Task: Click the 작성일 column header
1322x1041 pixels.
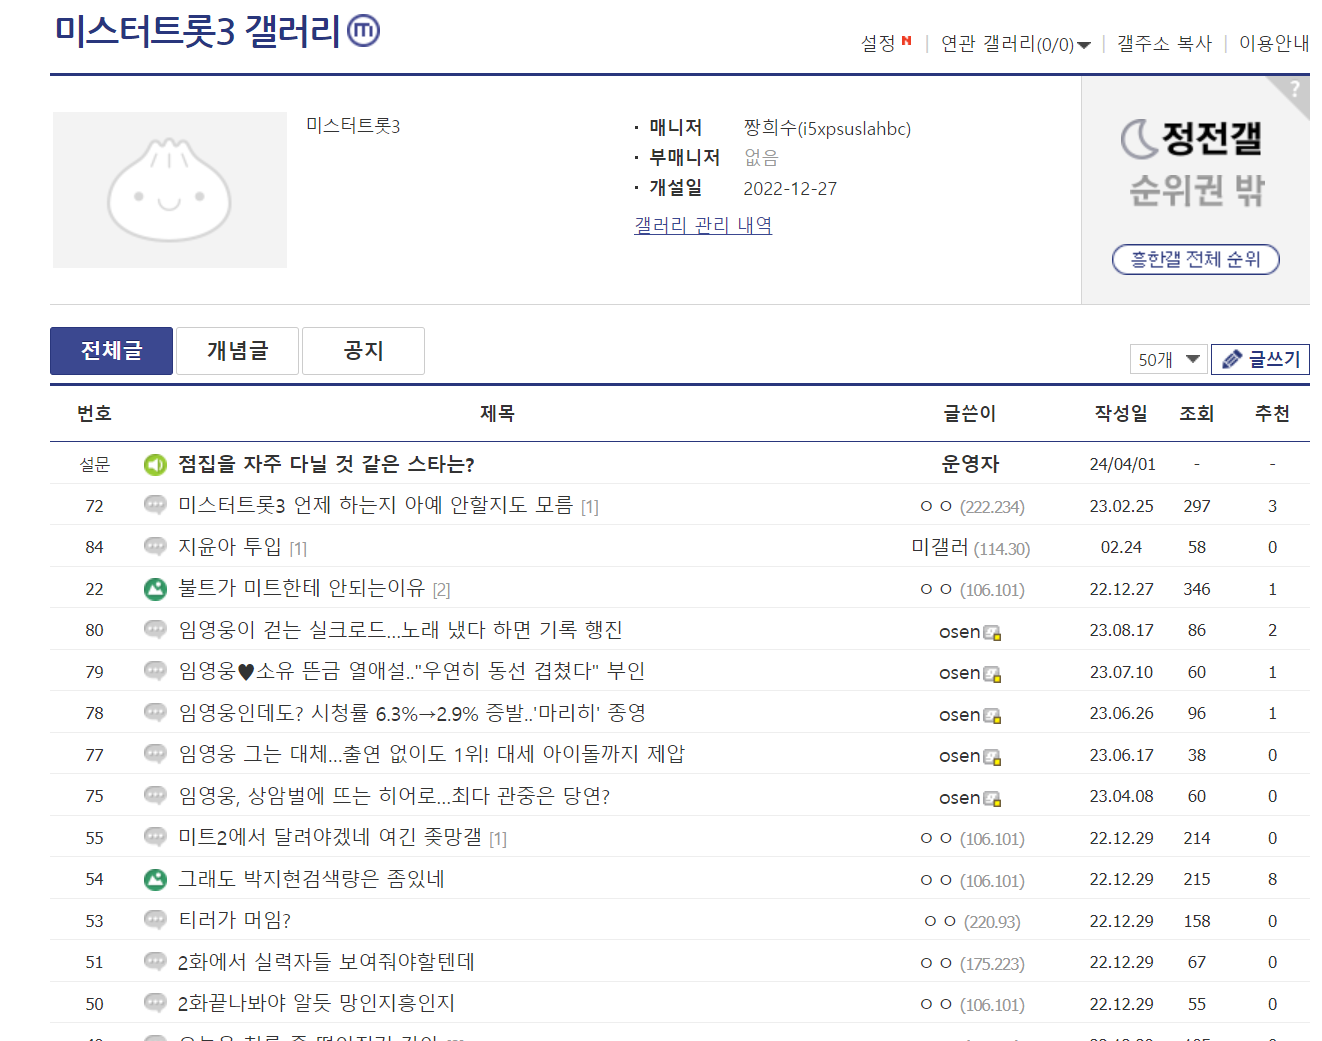Action: pos(1121,413)
